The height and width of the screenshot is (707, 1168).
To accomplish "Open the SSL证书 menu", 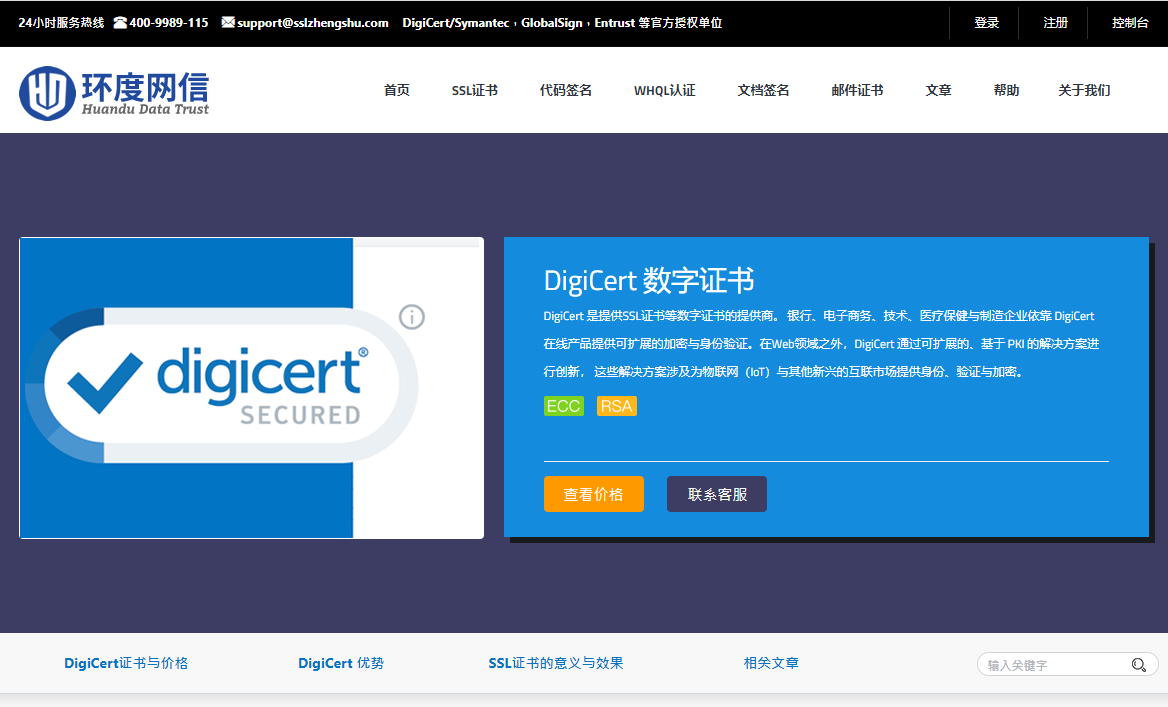I will [474, 90].
